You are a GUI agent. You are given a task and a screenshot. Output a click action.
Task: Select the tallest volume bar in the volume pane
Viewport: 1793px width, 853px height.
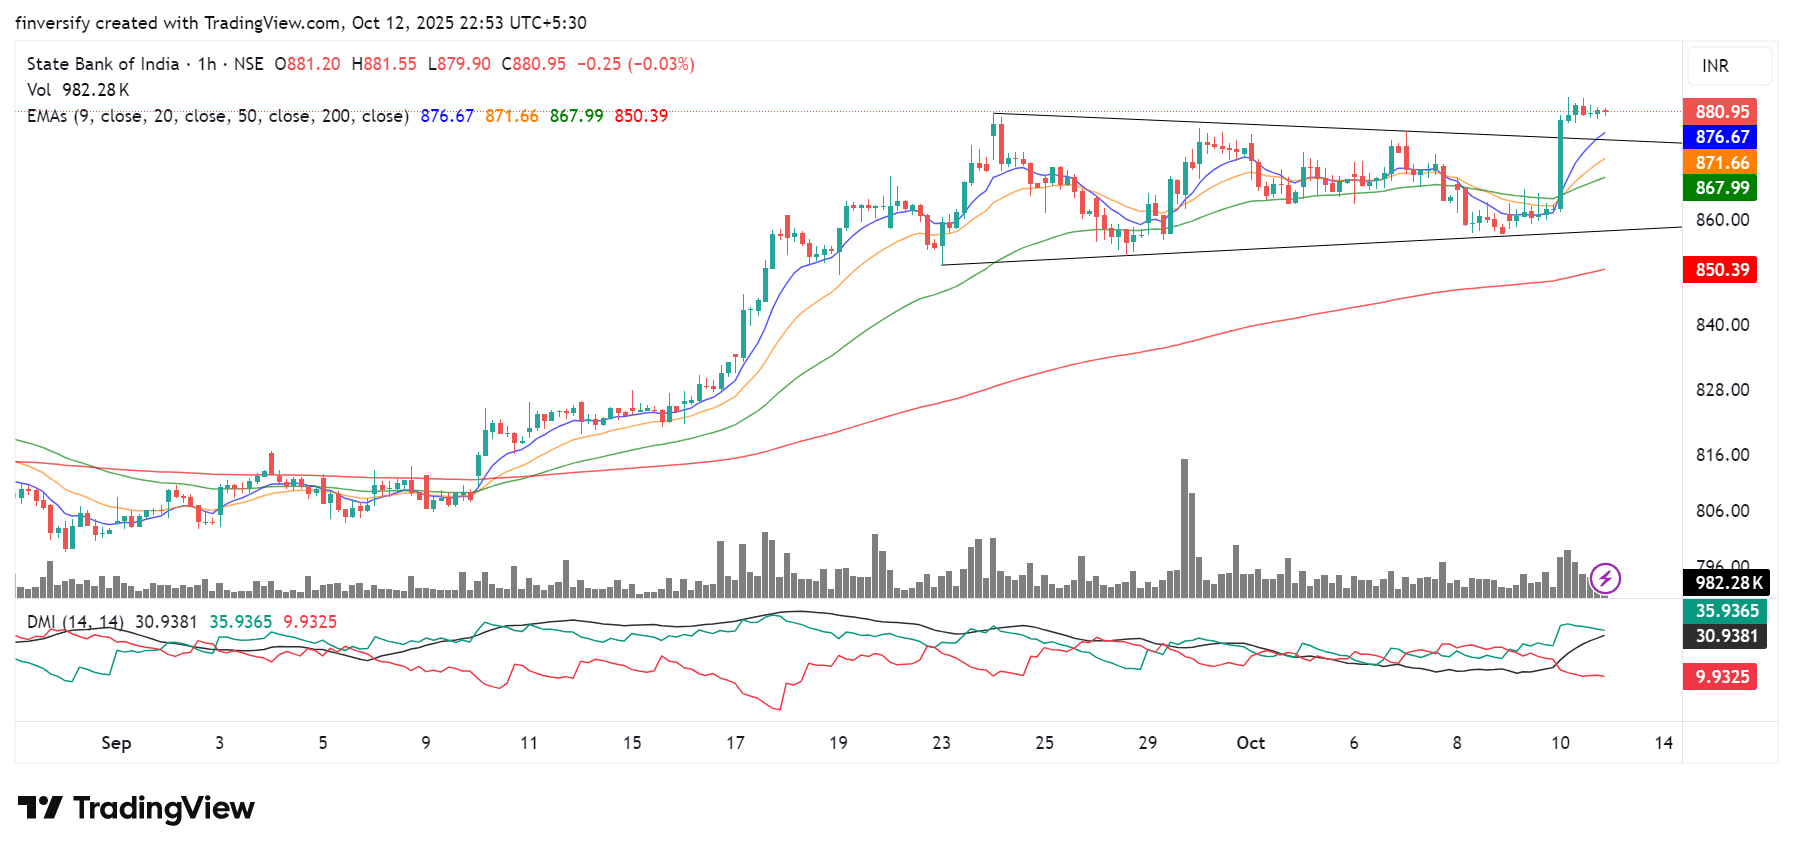tap(1184, 528)
